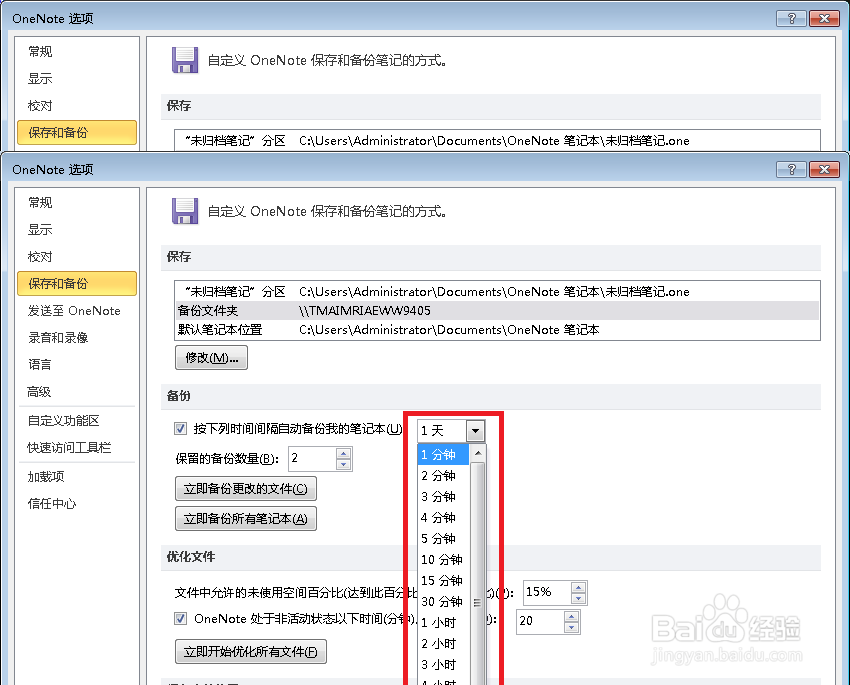The width and height of the screenshot is (850, 685).
Task: Decrease the 15% unused space spinner
Action: tap(578, 599)
